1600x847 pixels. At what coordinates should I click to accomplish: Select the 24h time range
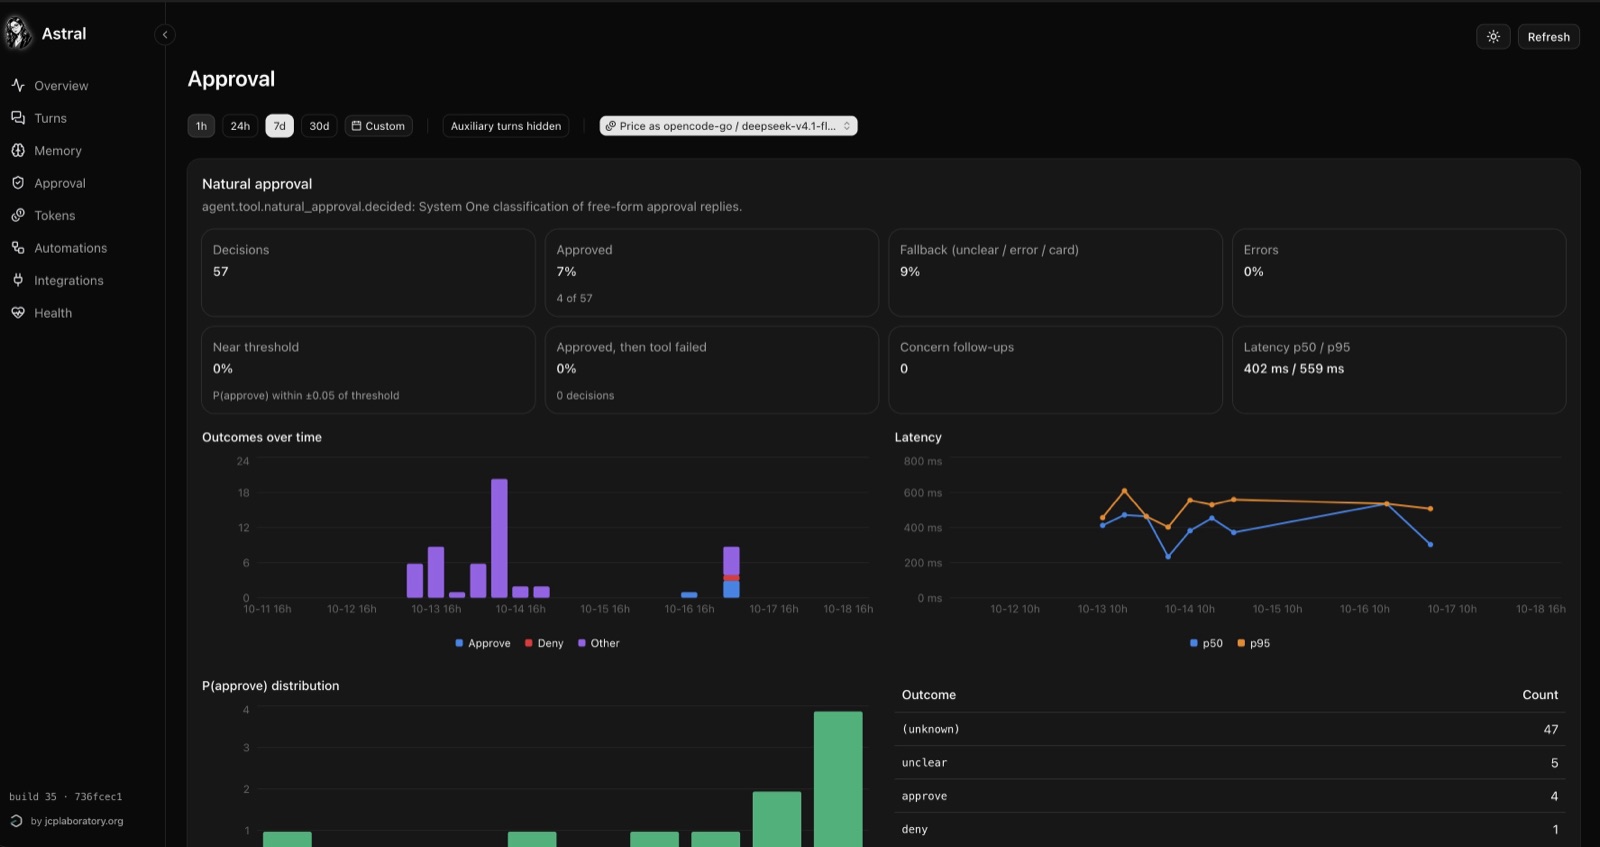point(240,126)
